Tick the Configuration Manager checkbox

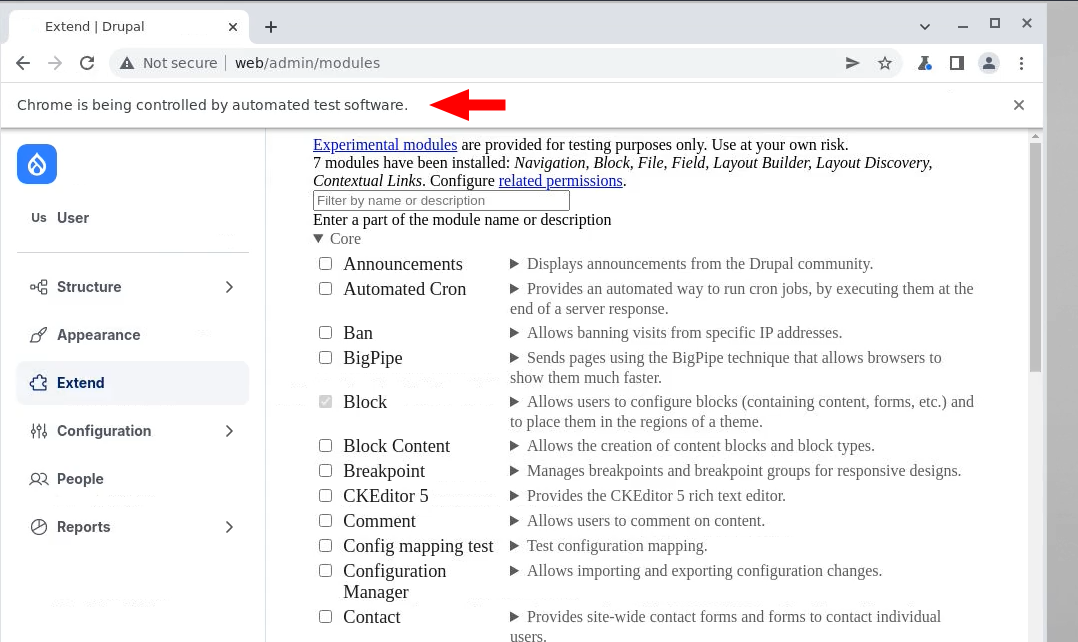[x=325, y=571]
